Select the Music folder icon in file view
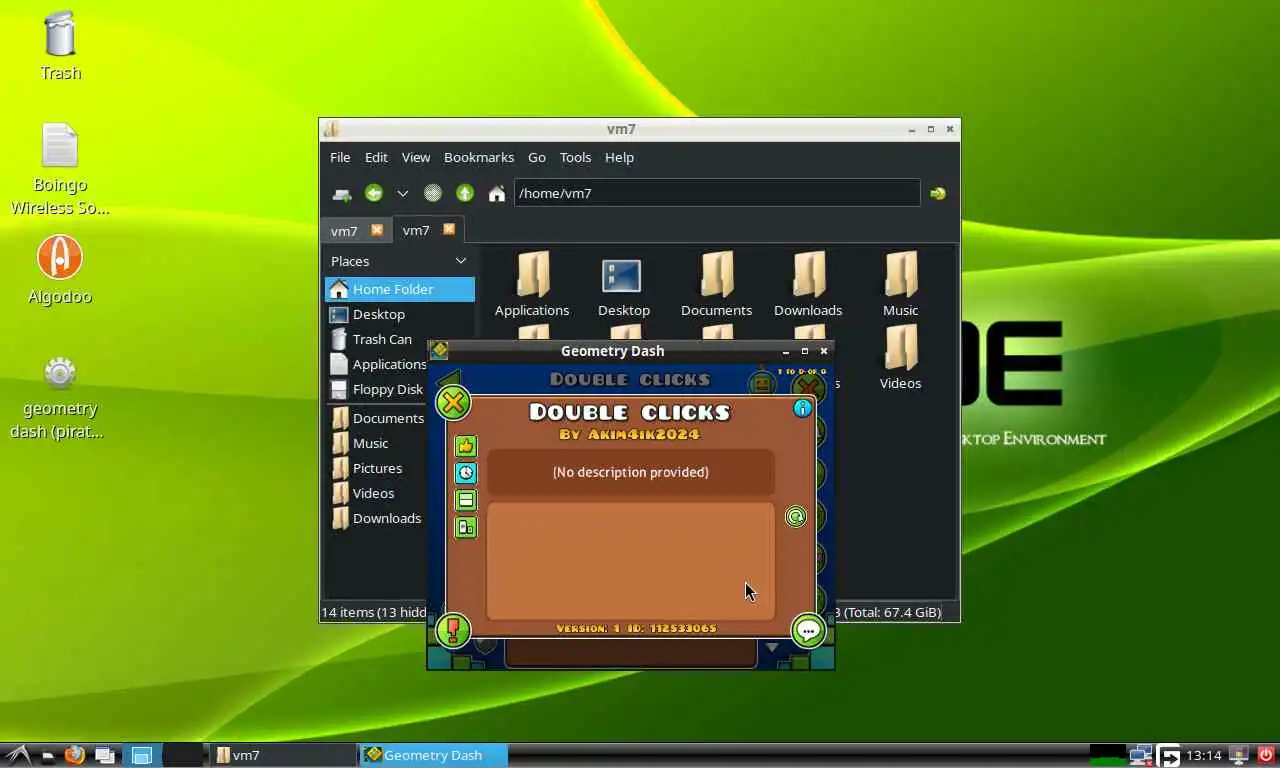 coord(900,284)
